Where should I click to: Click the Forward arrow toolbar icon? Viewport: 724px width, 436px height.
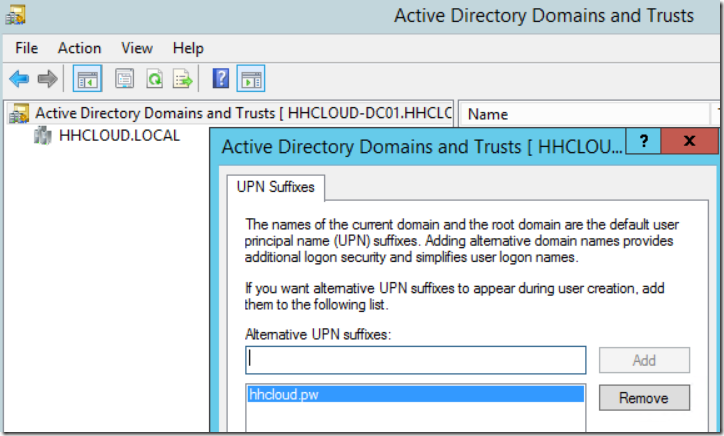[x=47, y=79]
